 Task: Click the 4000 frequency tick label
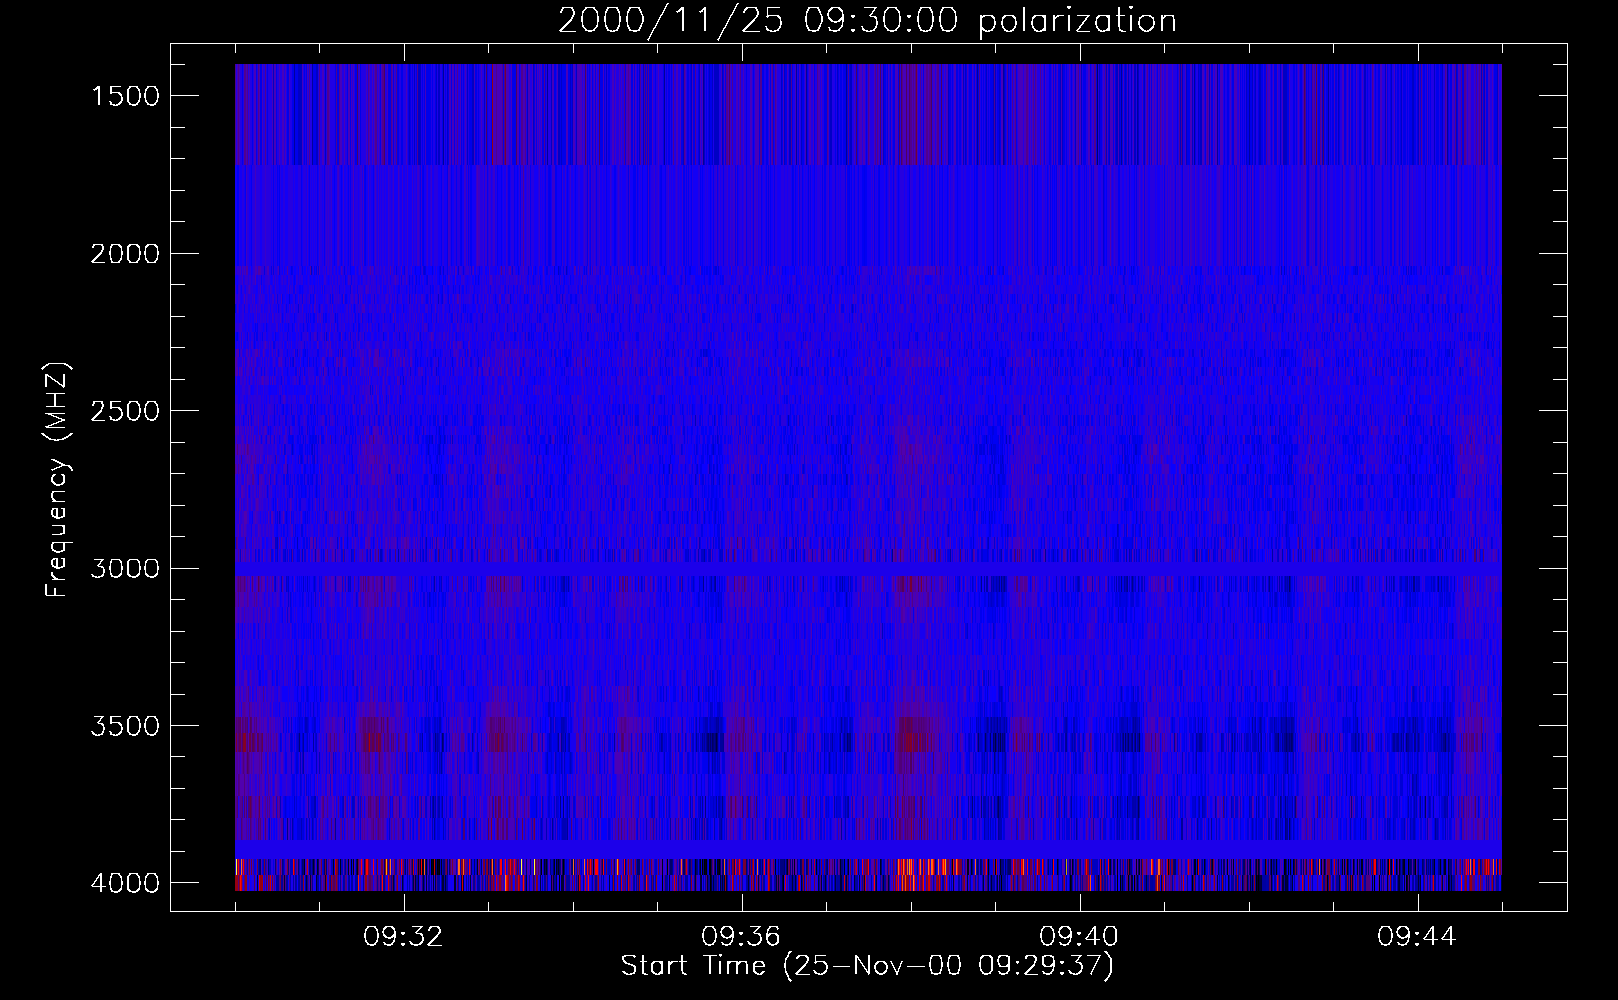[125, 883]
